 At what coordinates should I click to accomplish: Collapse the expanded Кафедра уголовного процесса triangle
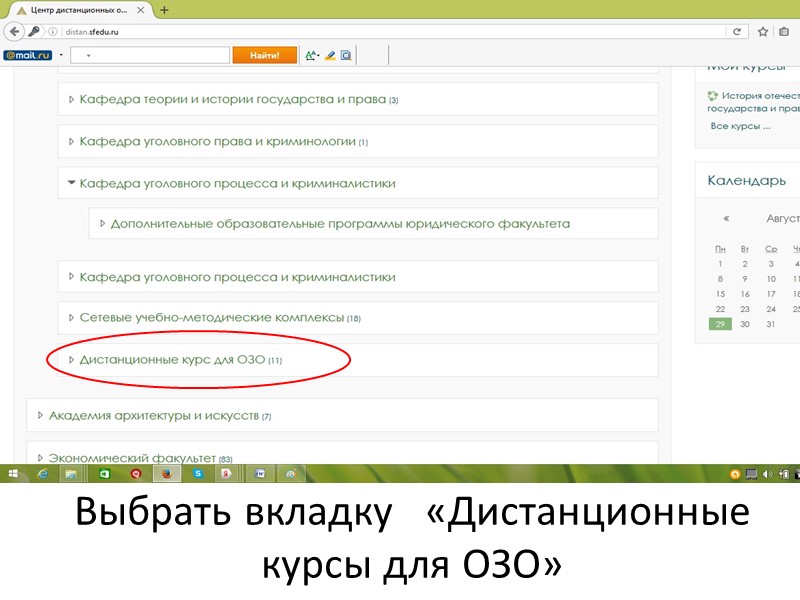71,182
